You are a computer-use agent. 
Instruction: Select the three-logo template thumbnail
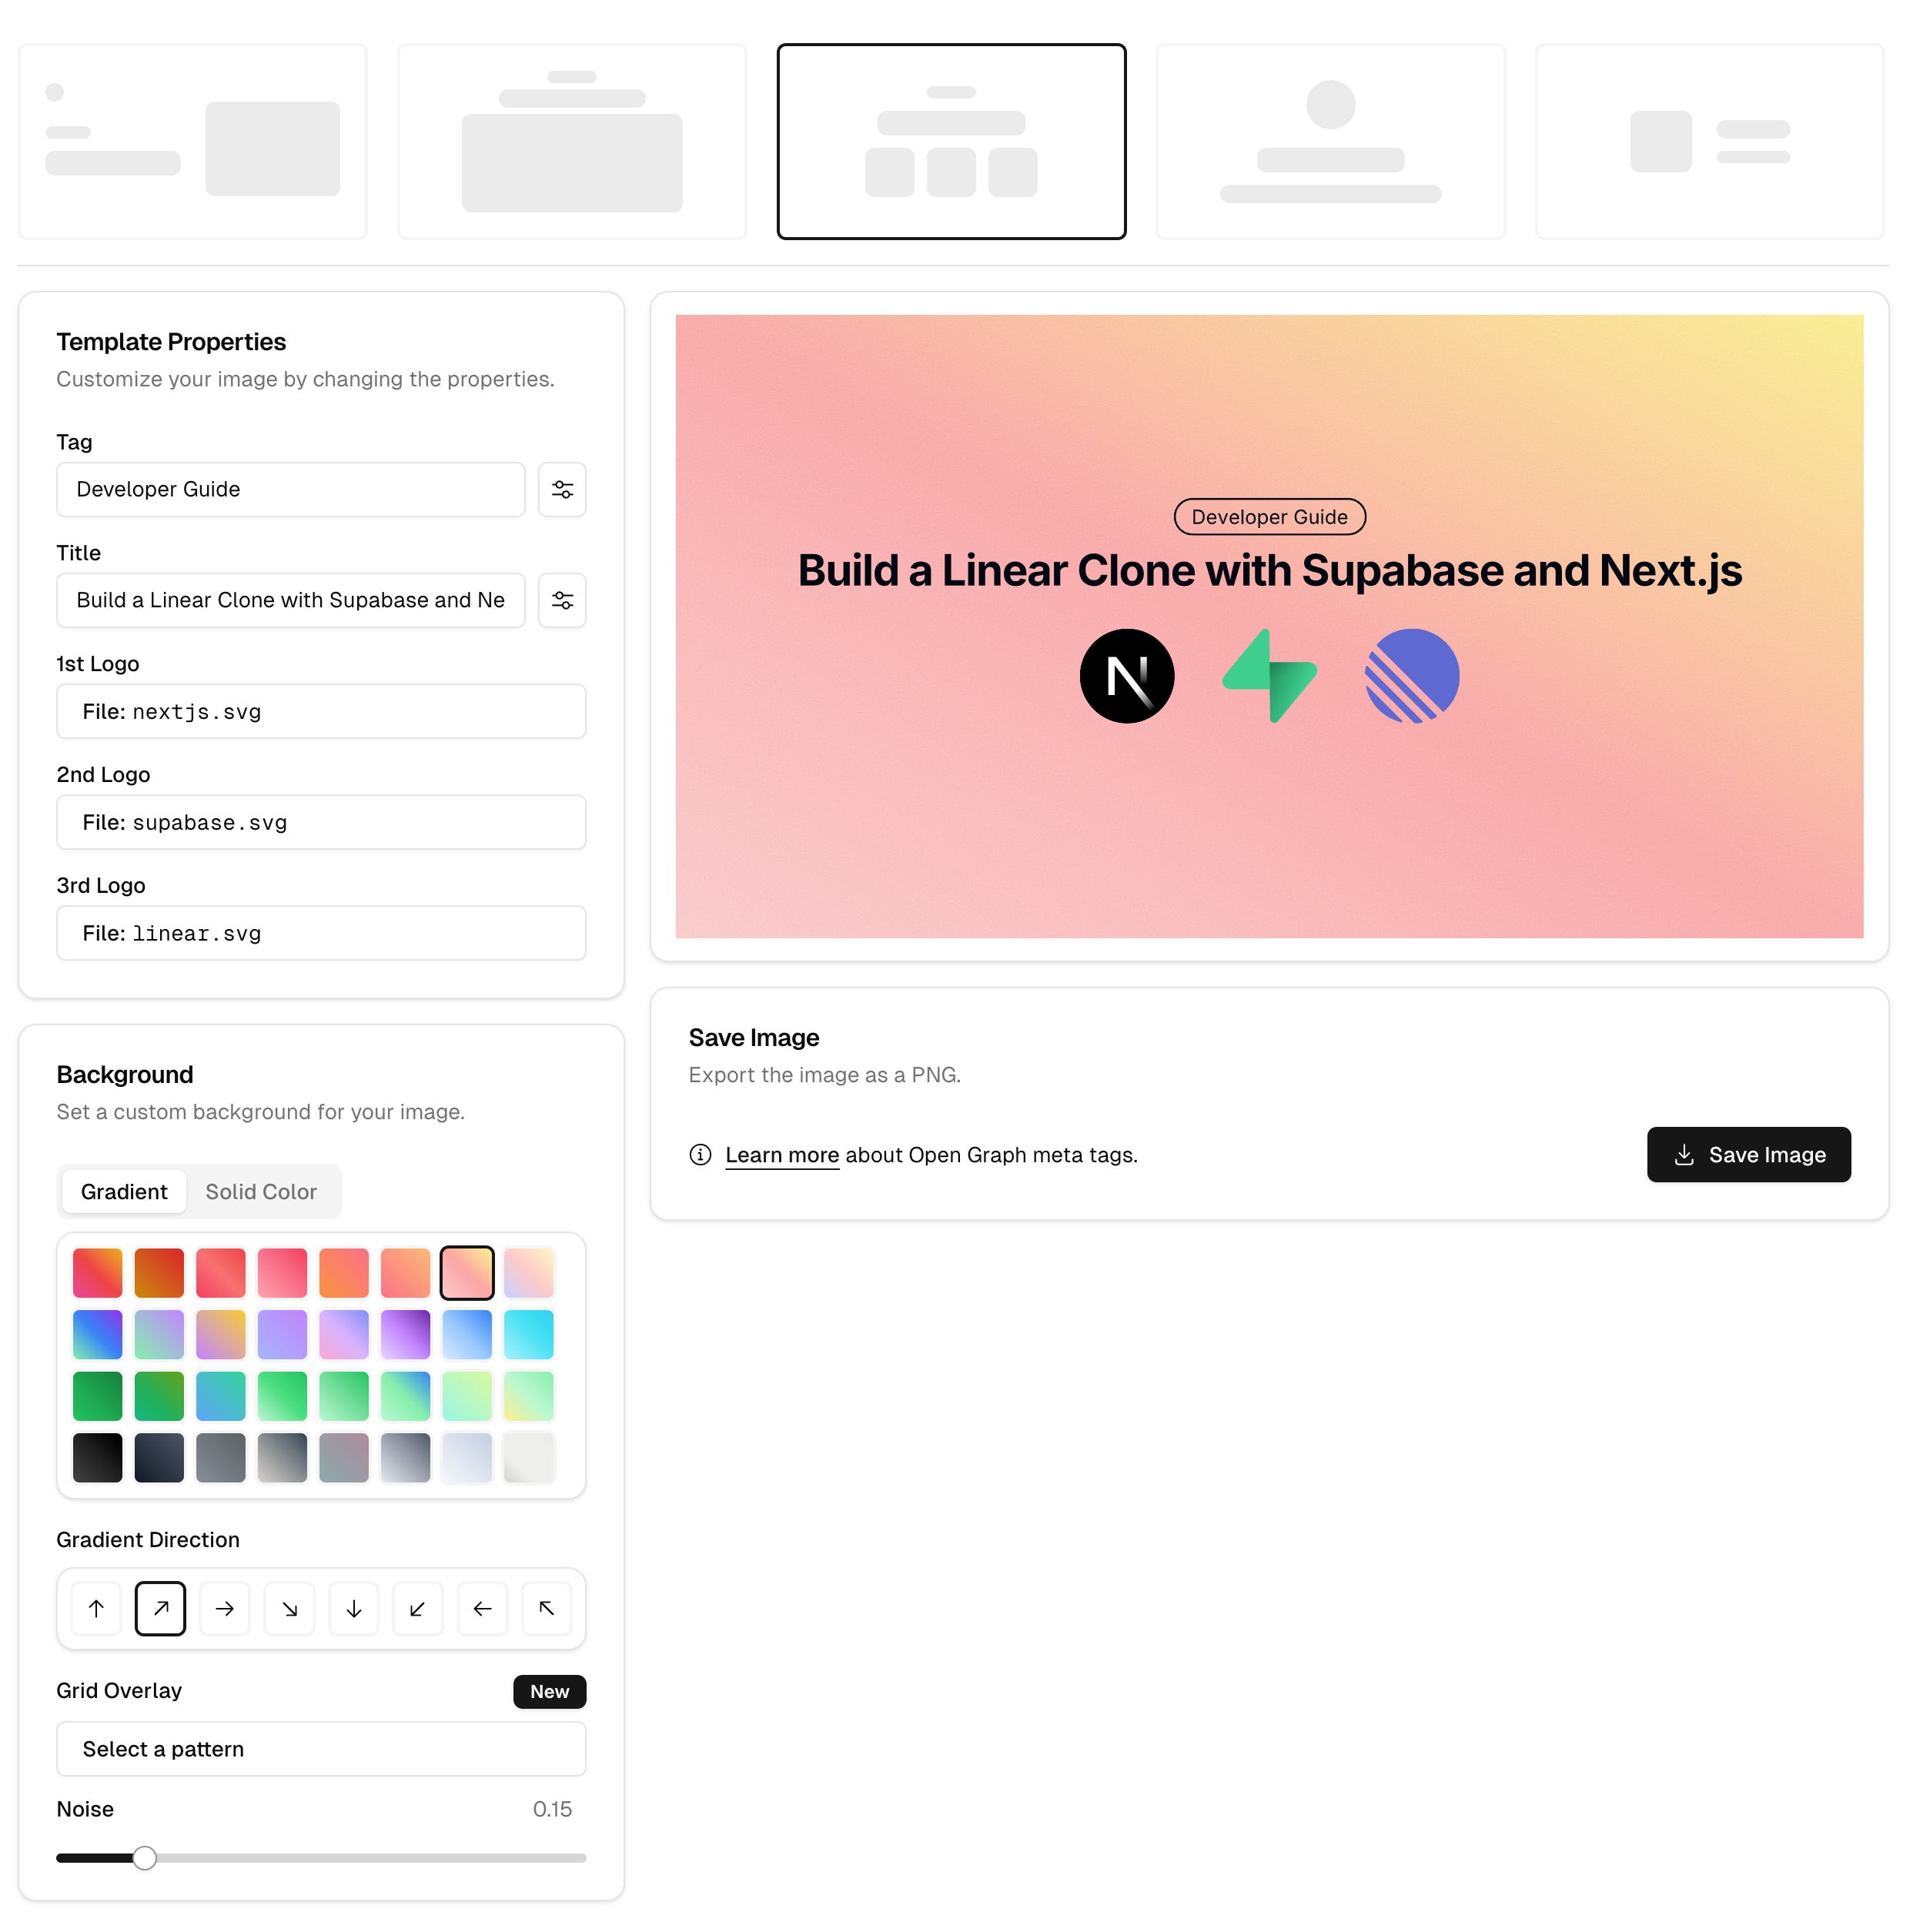point(951,141)
